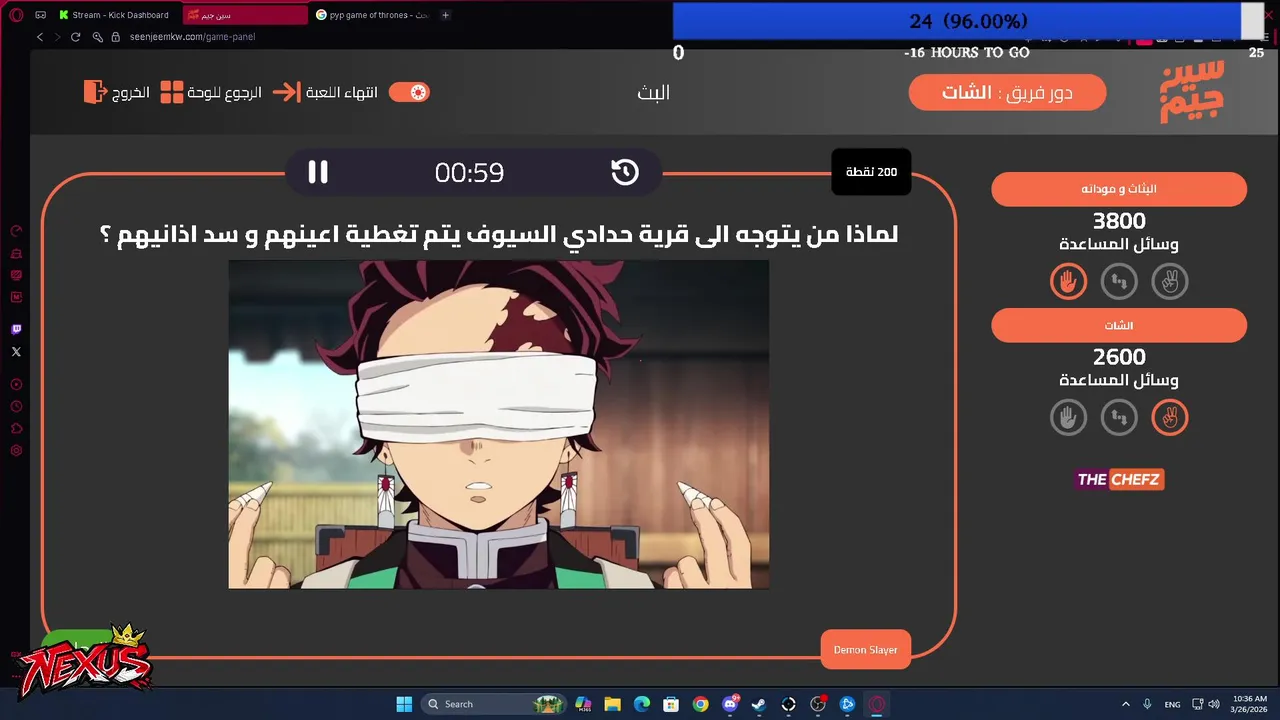Click team البثات score value 3800
Viewport: 1280px width, 720px height.
pyautogui.click(x=1119, y=221)
